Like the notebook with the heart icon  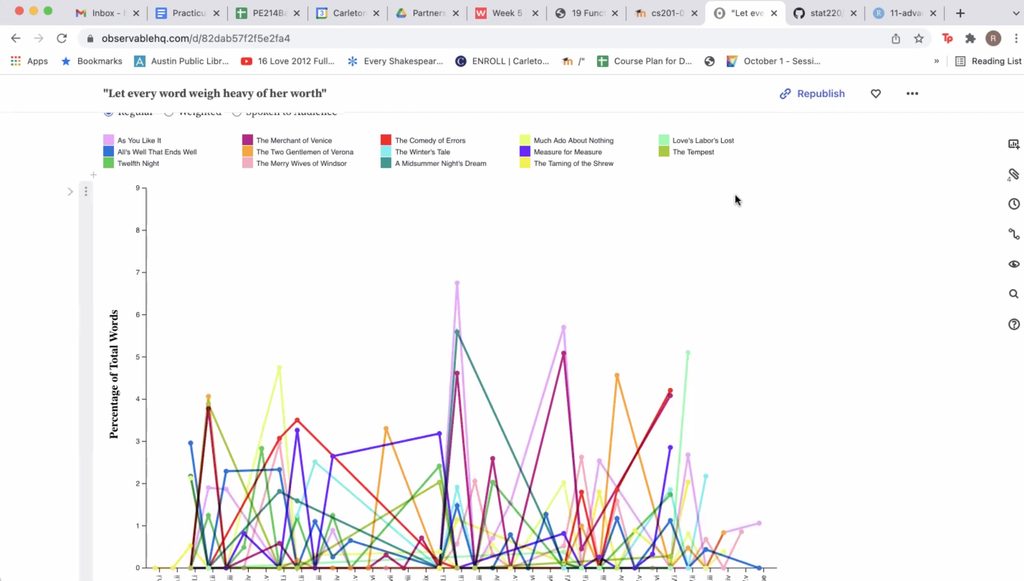(x=876, y=93)
